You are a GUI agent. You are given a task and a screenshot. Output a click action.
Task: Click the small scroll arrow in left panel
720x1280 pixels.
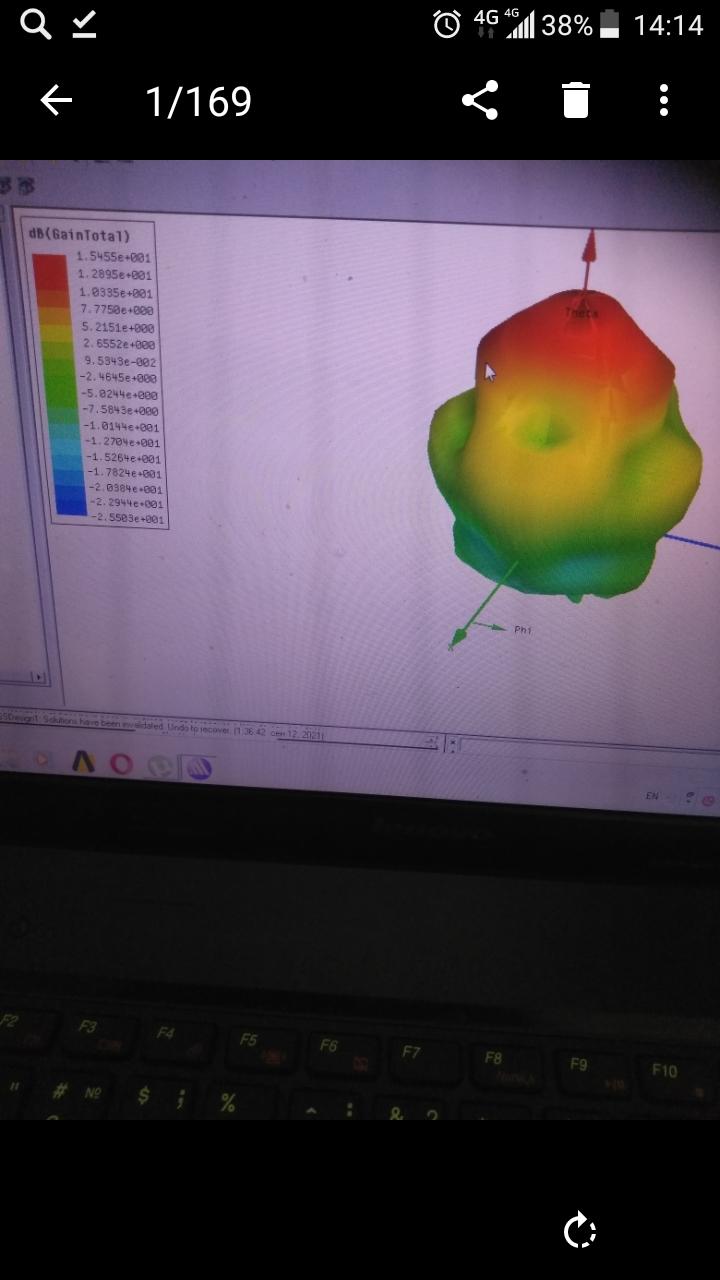[39, 677]
